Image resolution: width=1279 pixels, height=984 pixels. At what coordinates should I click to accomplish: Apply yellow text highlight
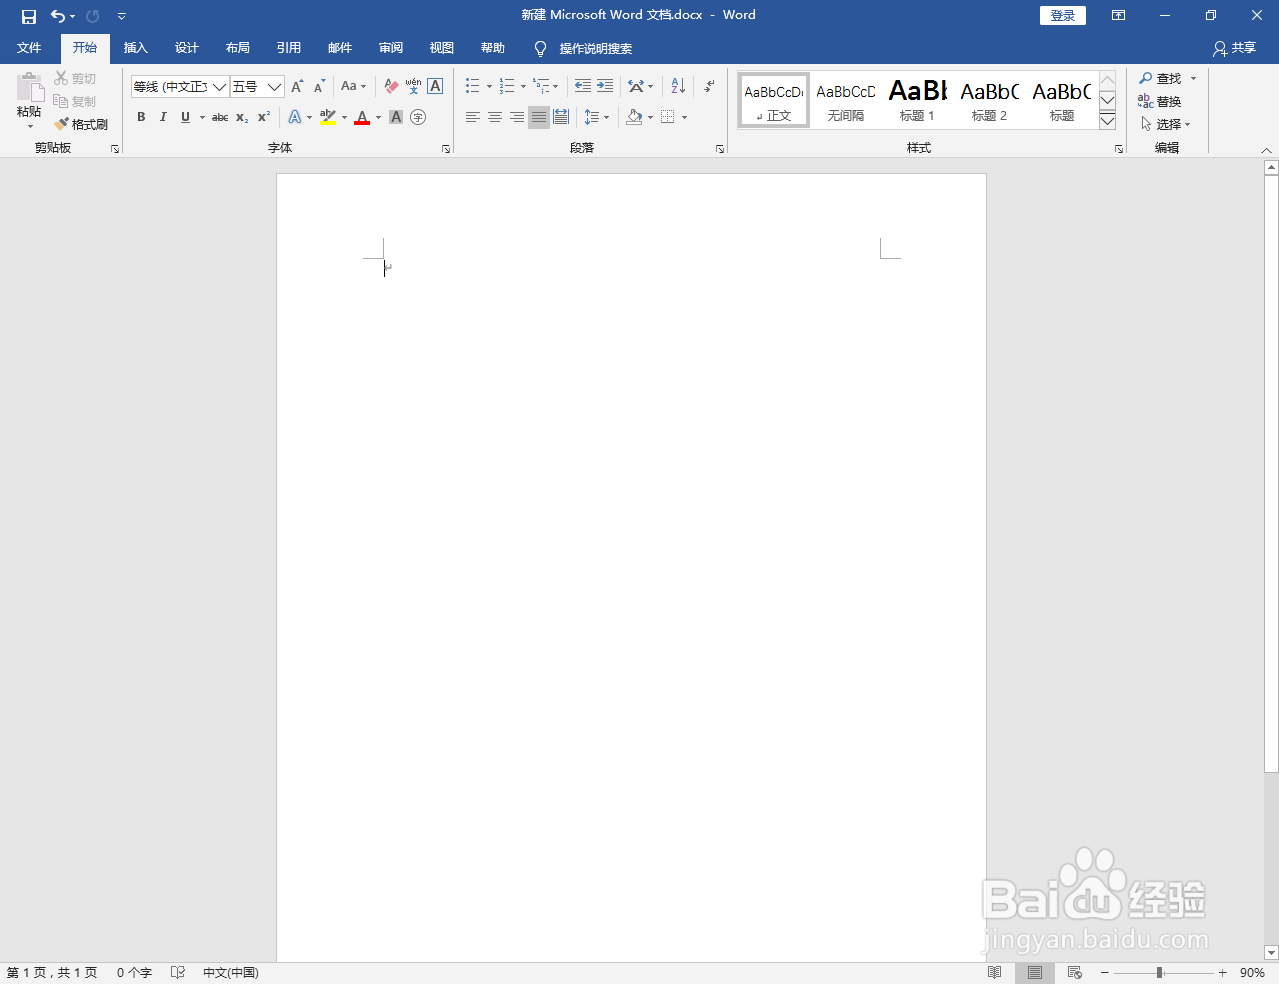point(328,117)
